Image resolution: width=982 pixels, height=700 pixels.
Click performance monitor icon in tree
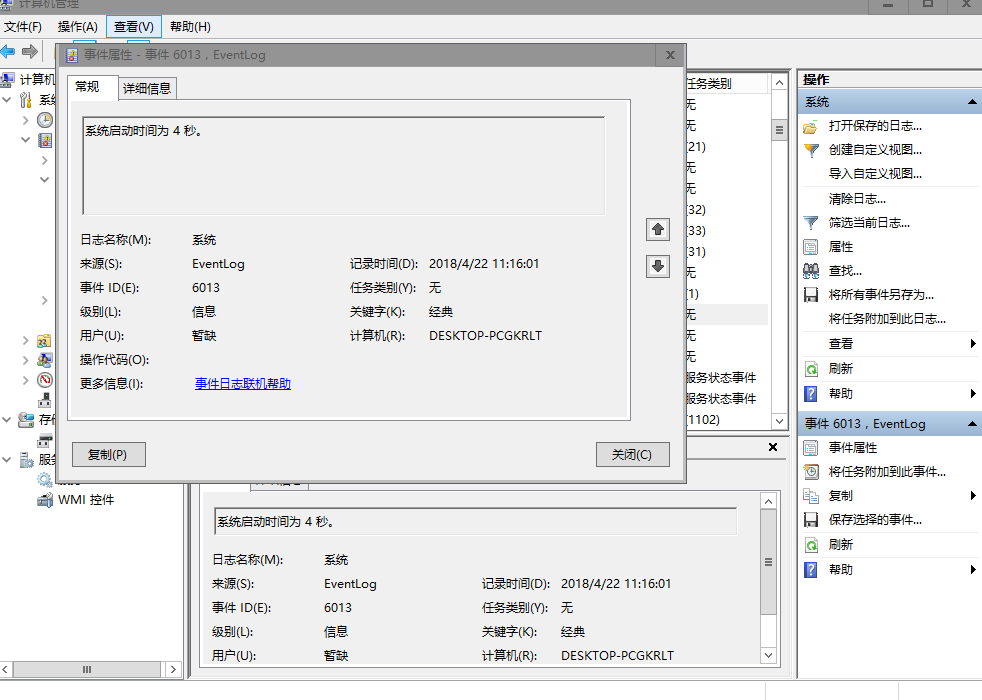coord(45,379)
